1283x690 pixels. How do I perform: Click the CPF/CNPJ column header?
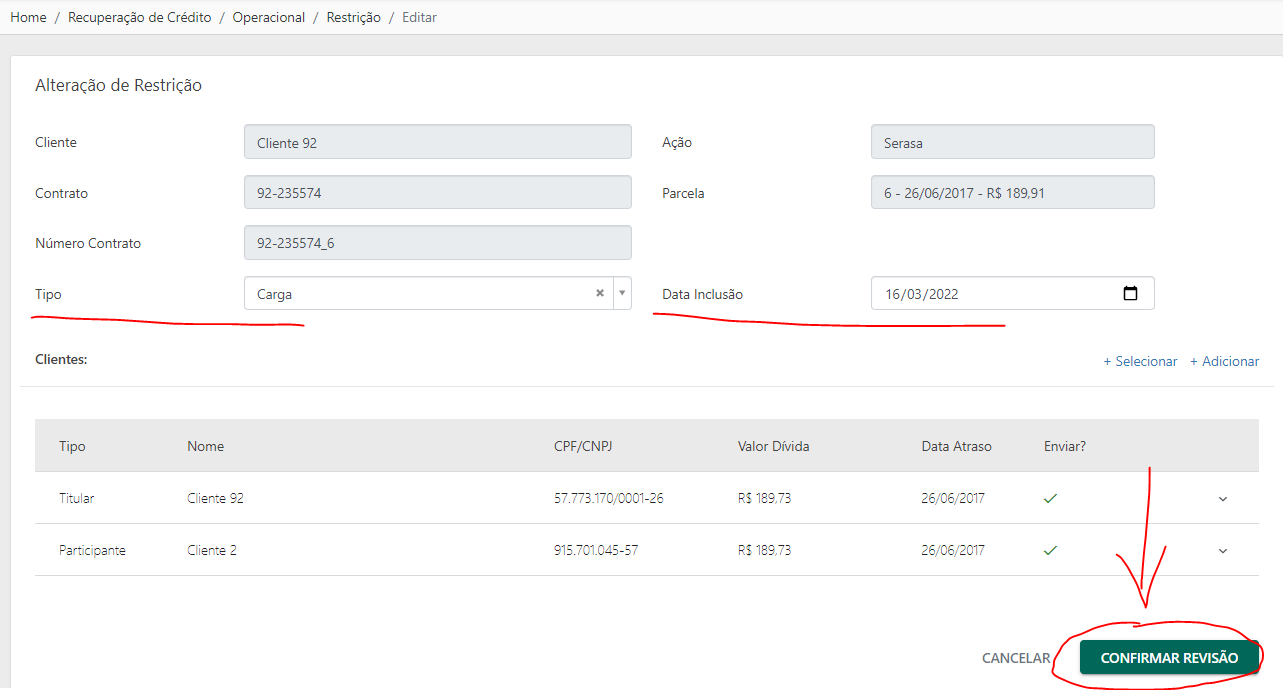point(583,446)
